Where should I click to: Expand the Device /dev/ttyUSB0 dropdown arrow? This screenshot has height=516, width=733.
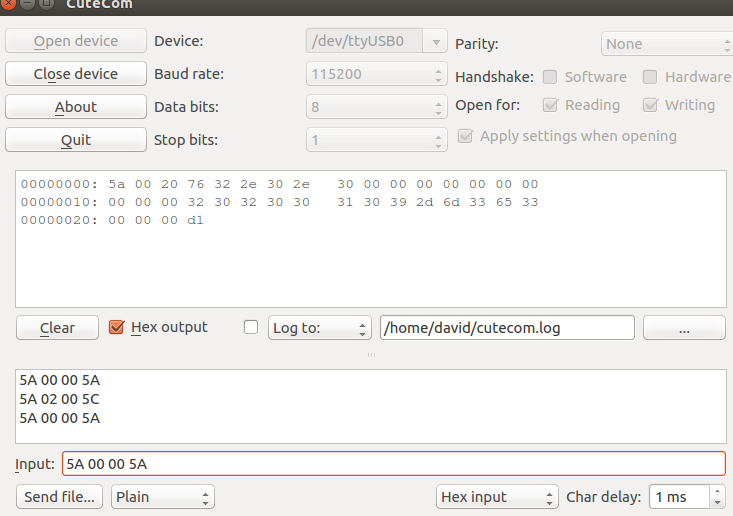[x=436, y=42]
